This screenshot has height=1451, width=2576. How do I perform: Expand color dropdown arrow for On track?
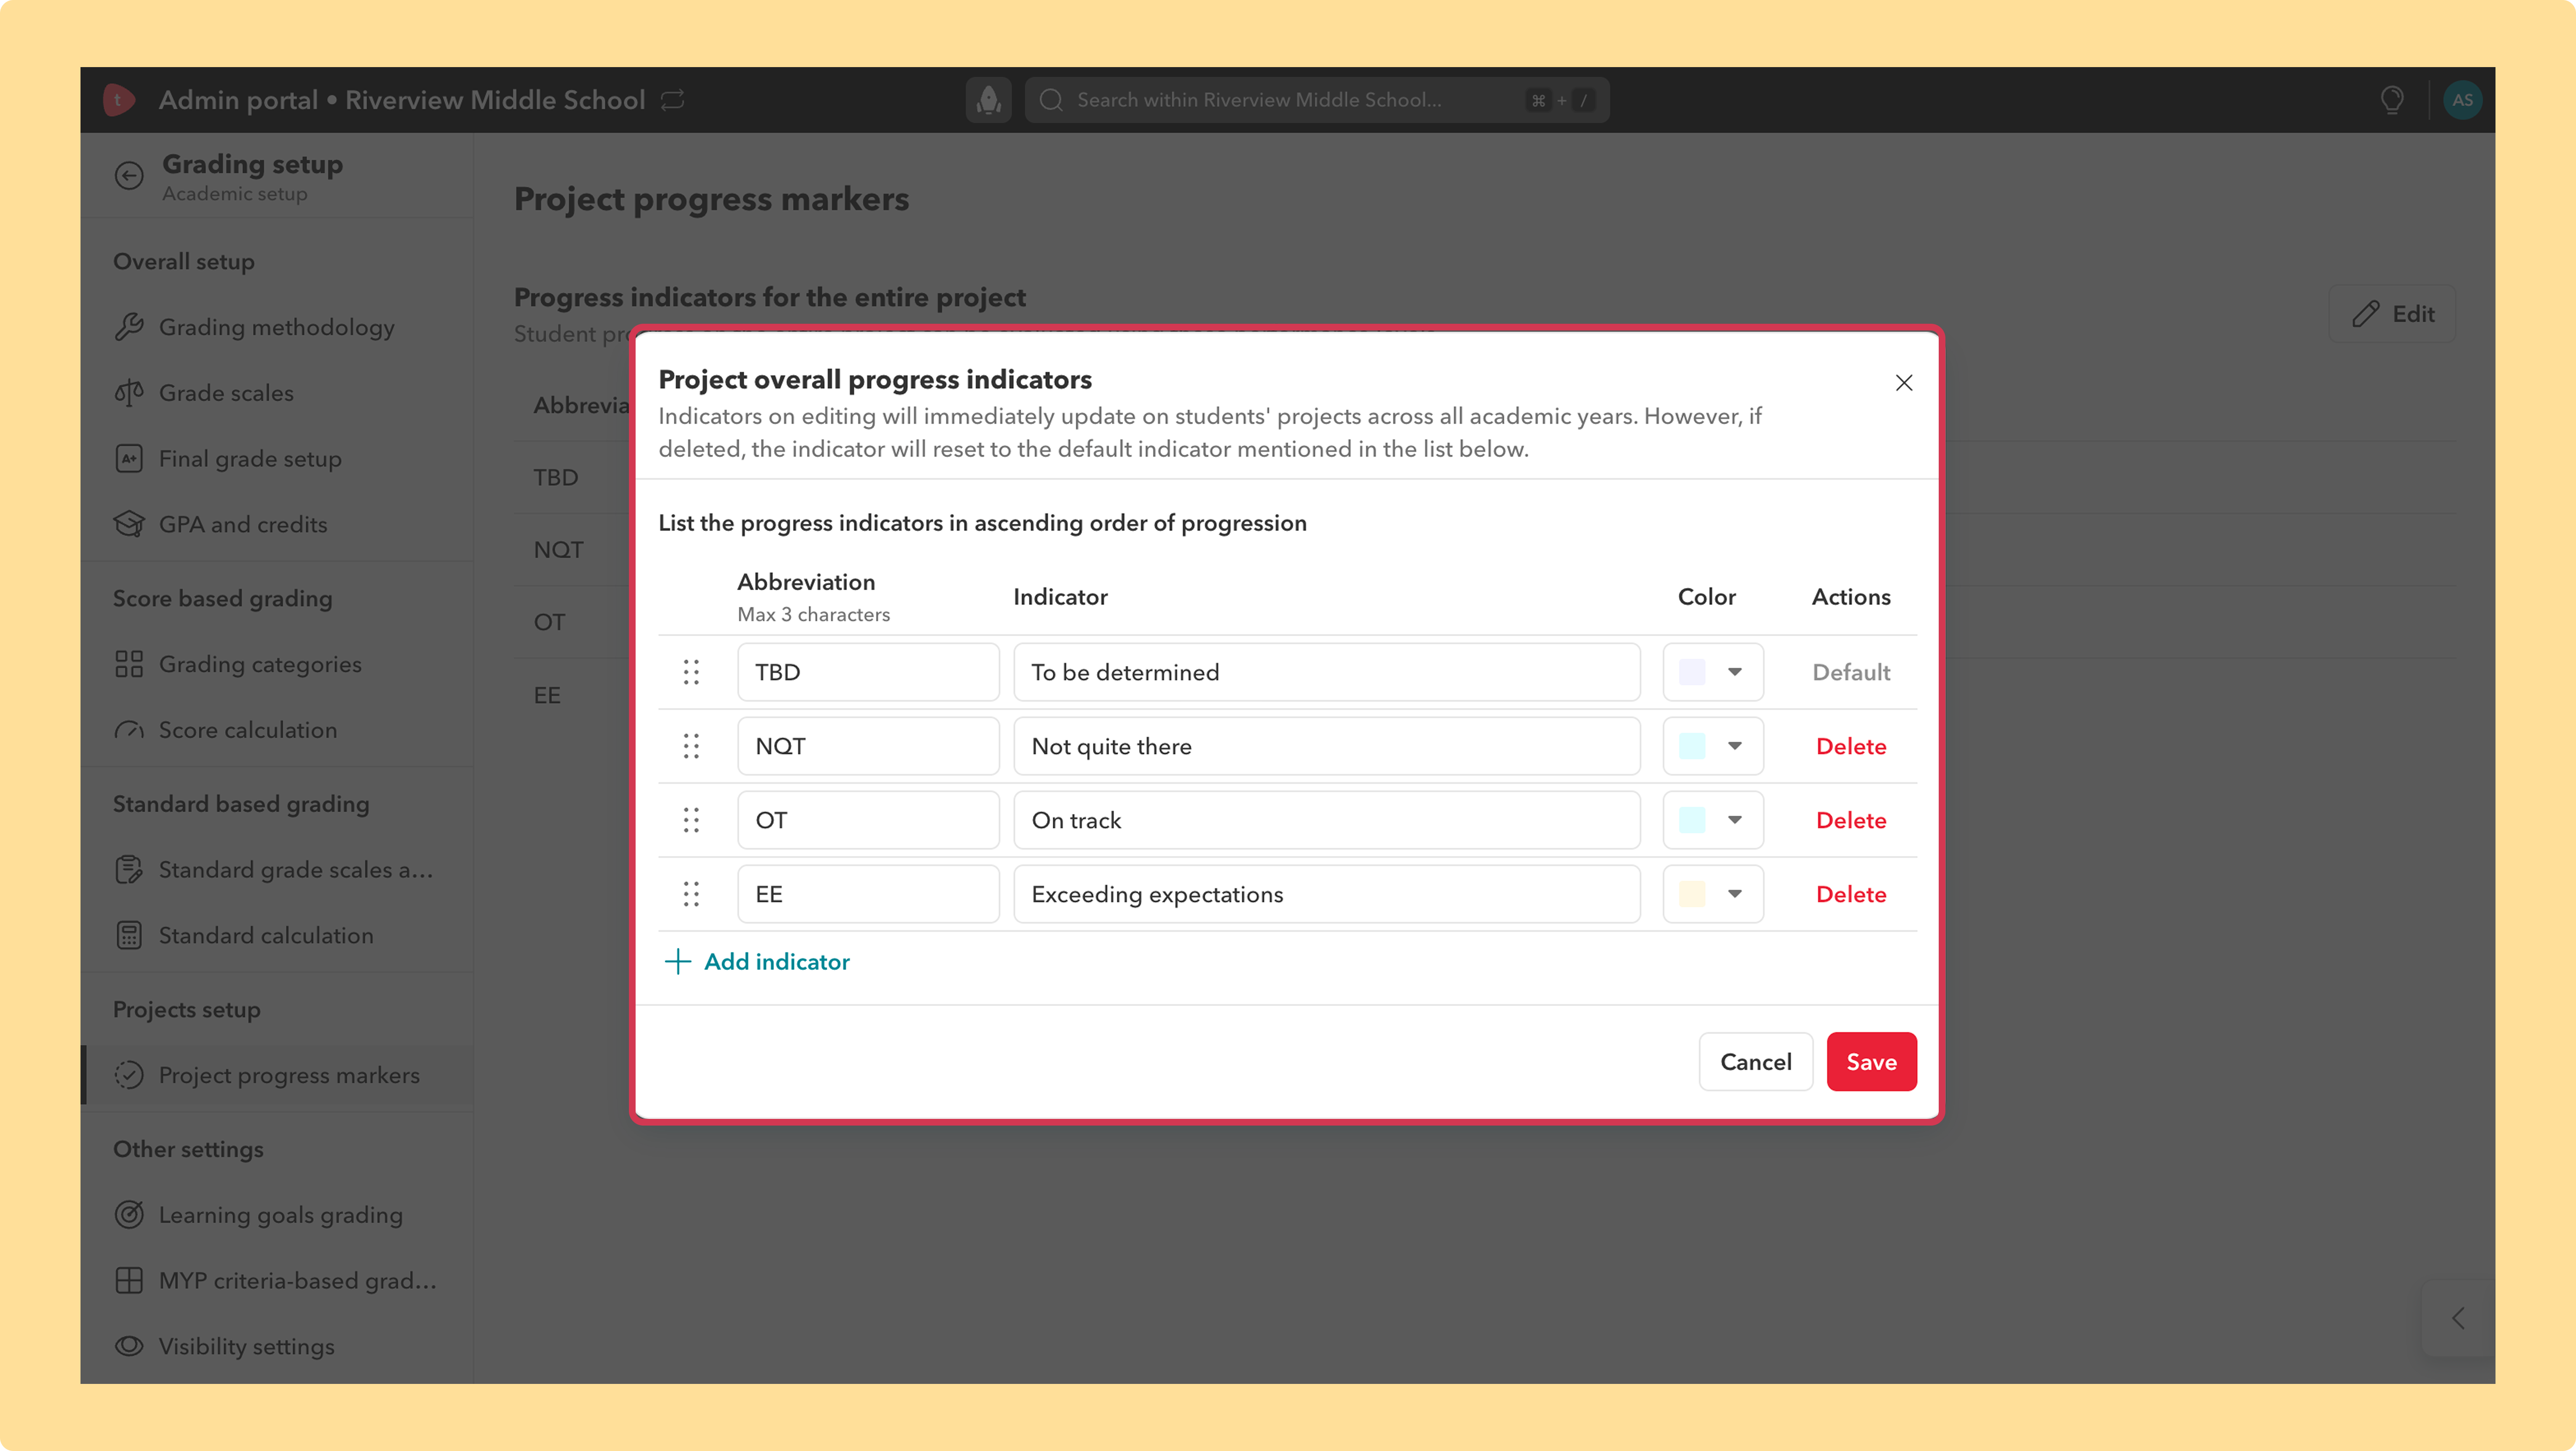coord(1735,820)
